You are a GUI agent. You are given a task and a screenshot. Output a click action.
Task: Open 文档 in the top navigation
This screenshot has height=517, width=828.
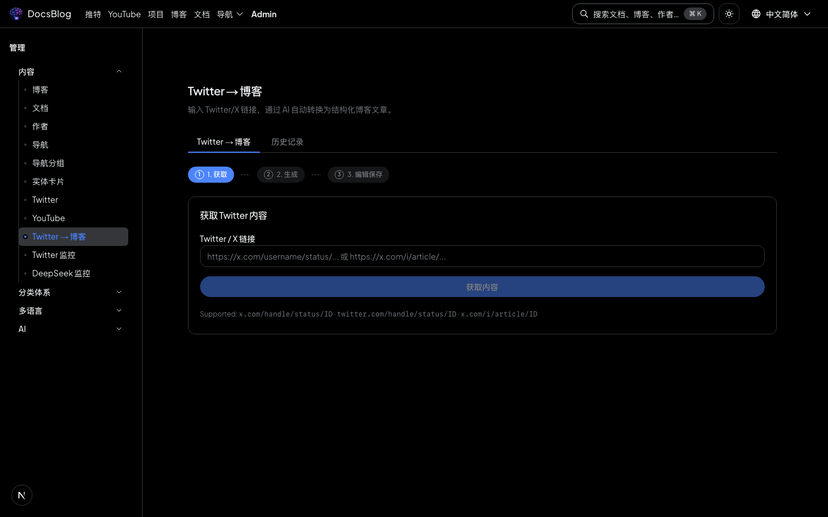[x=202, y=14]
